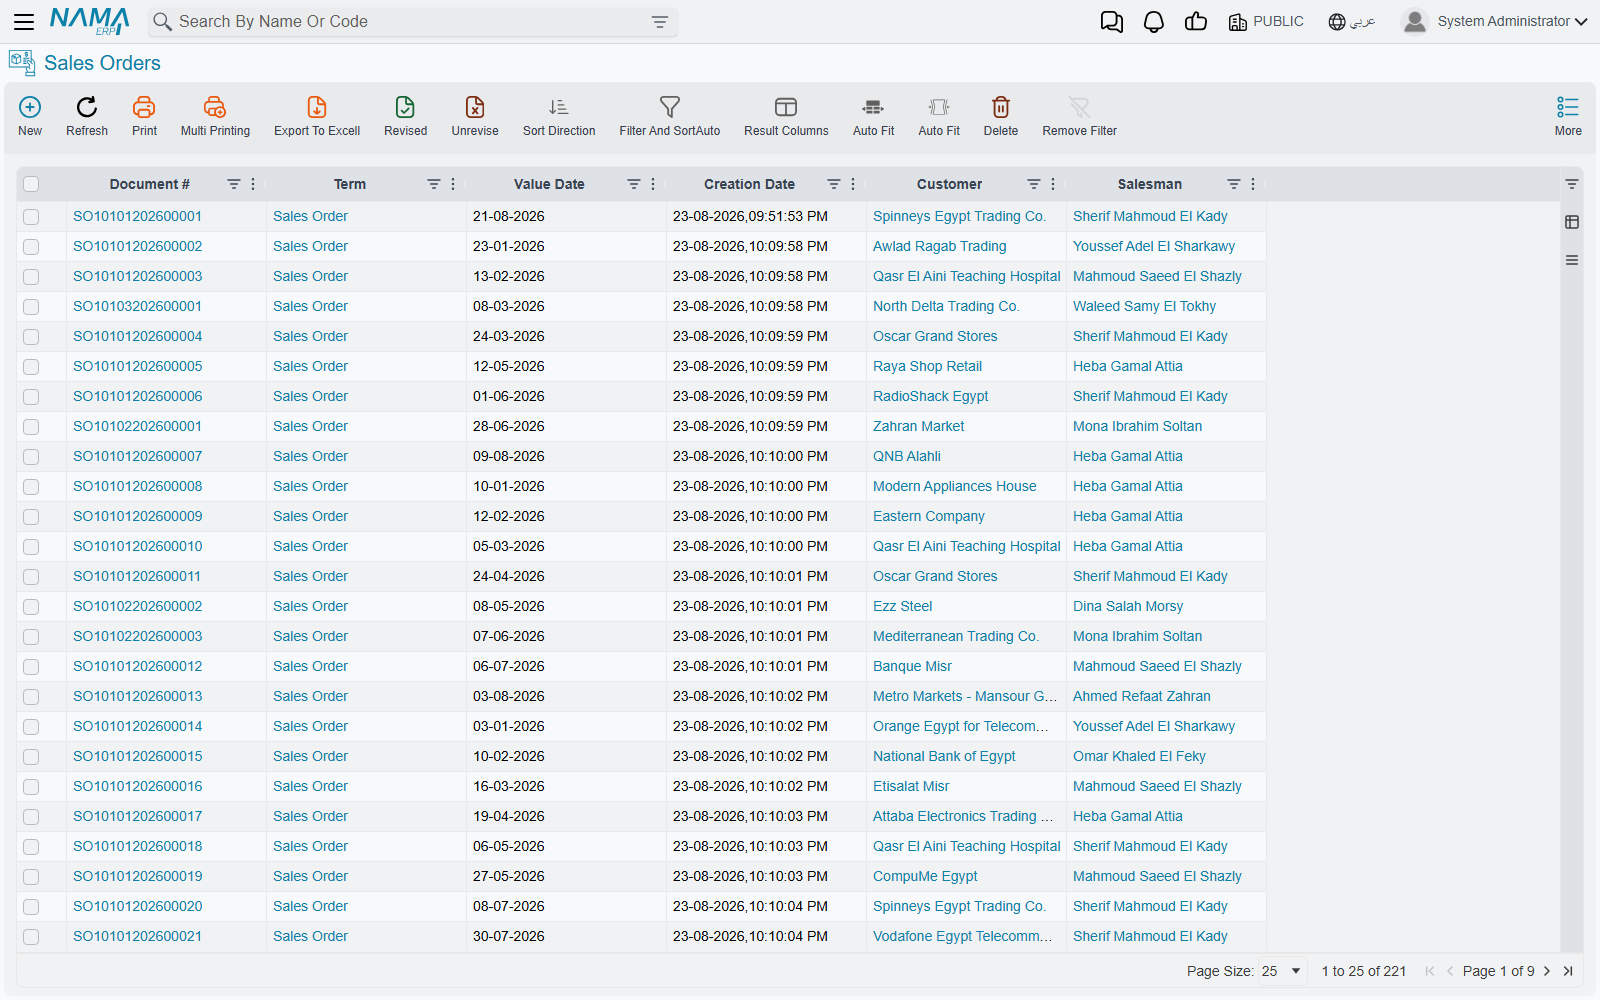Open grid filter side panel icon
This screenshot has height=1000, width=1600.
tap(1572, 184)
